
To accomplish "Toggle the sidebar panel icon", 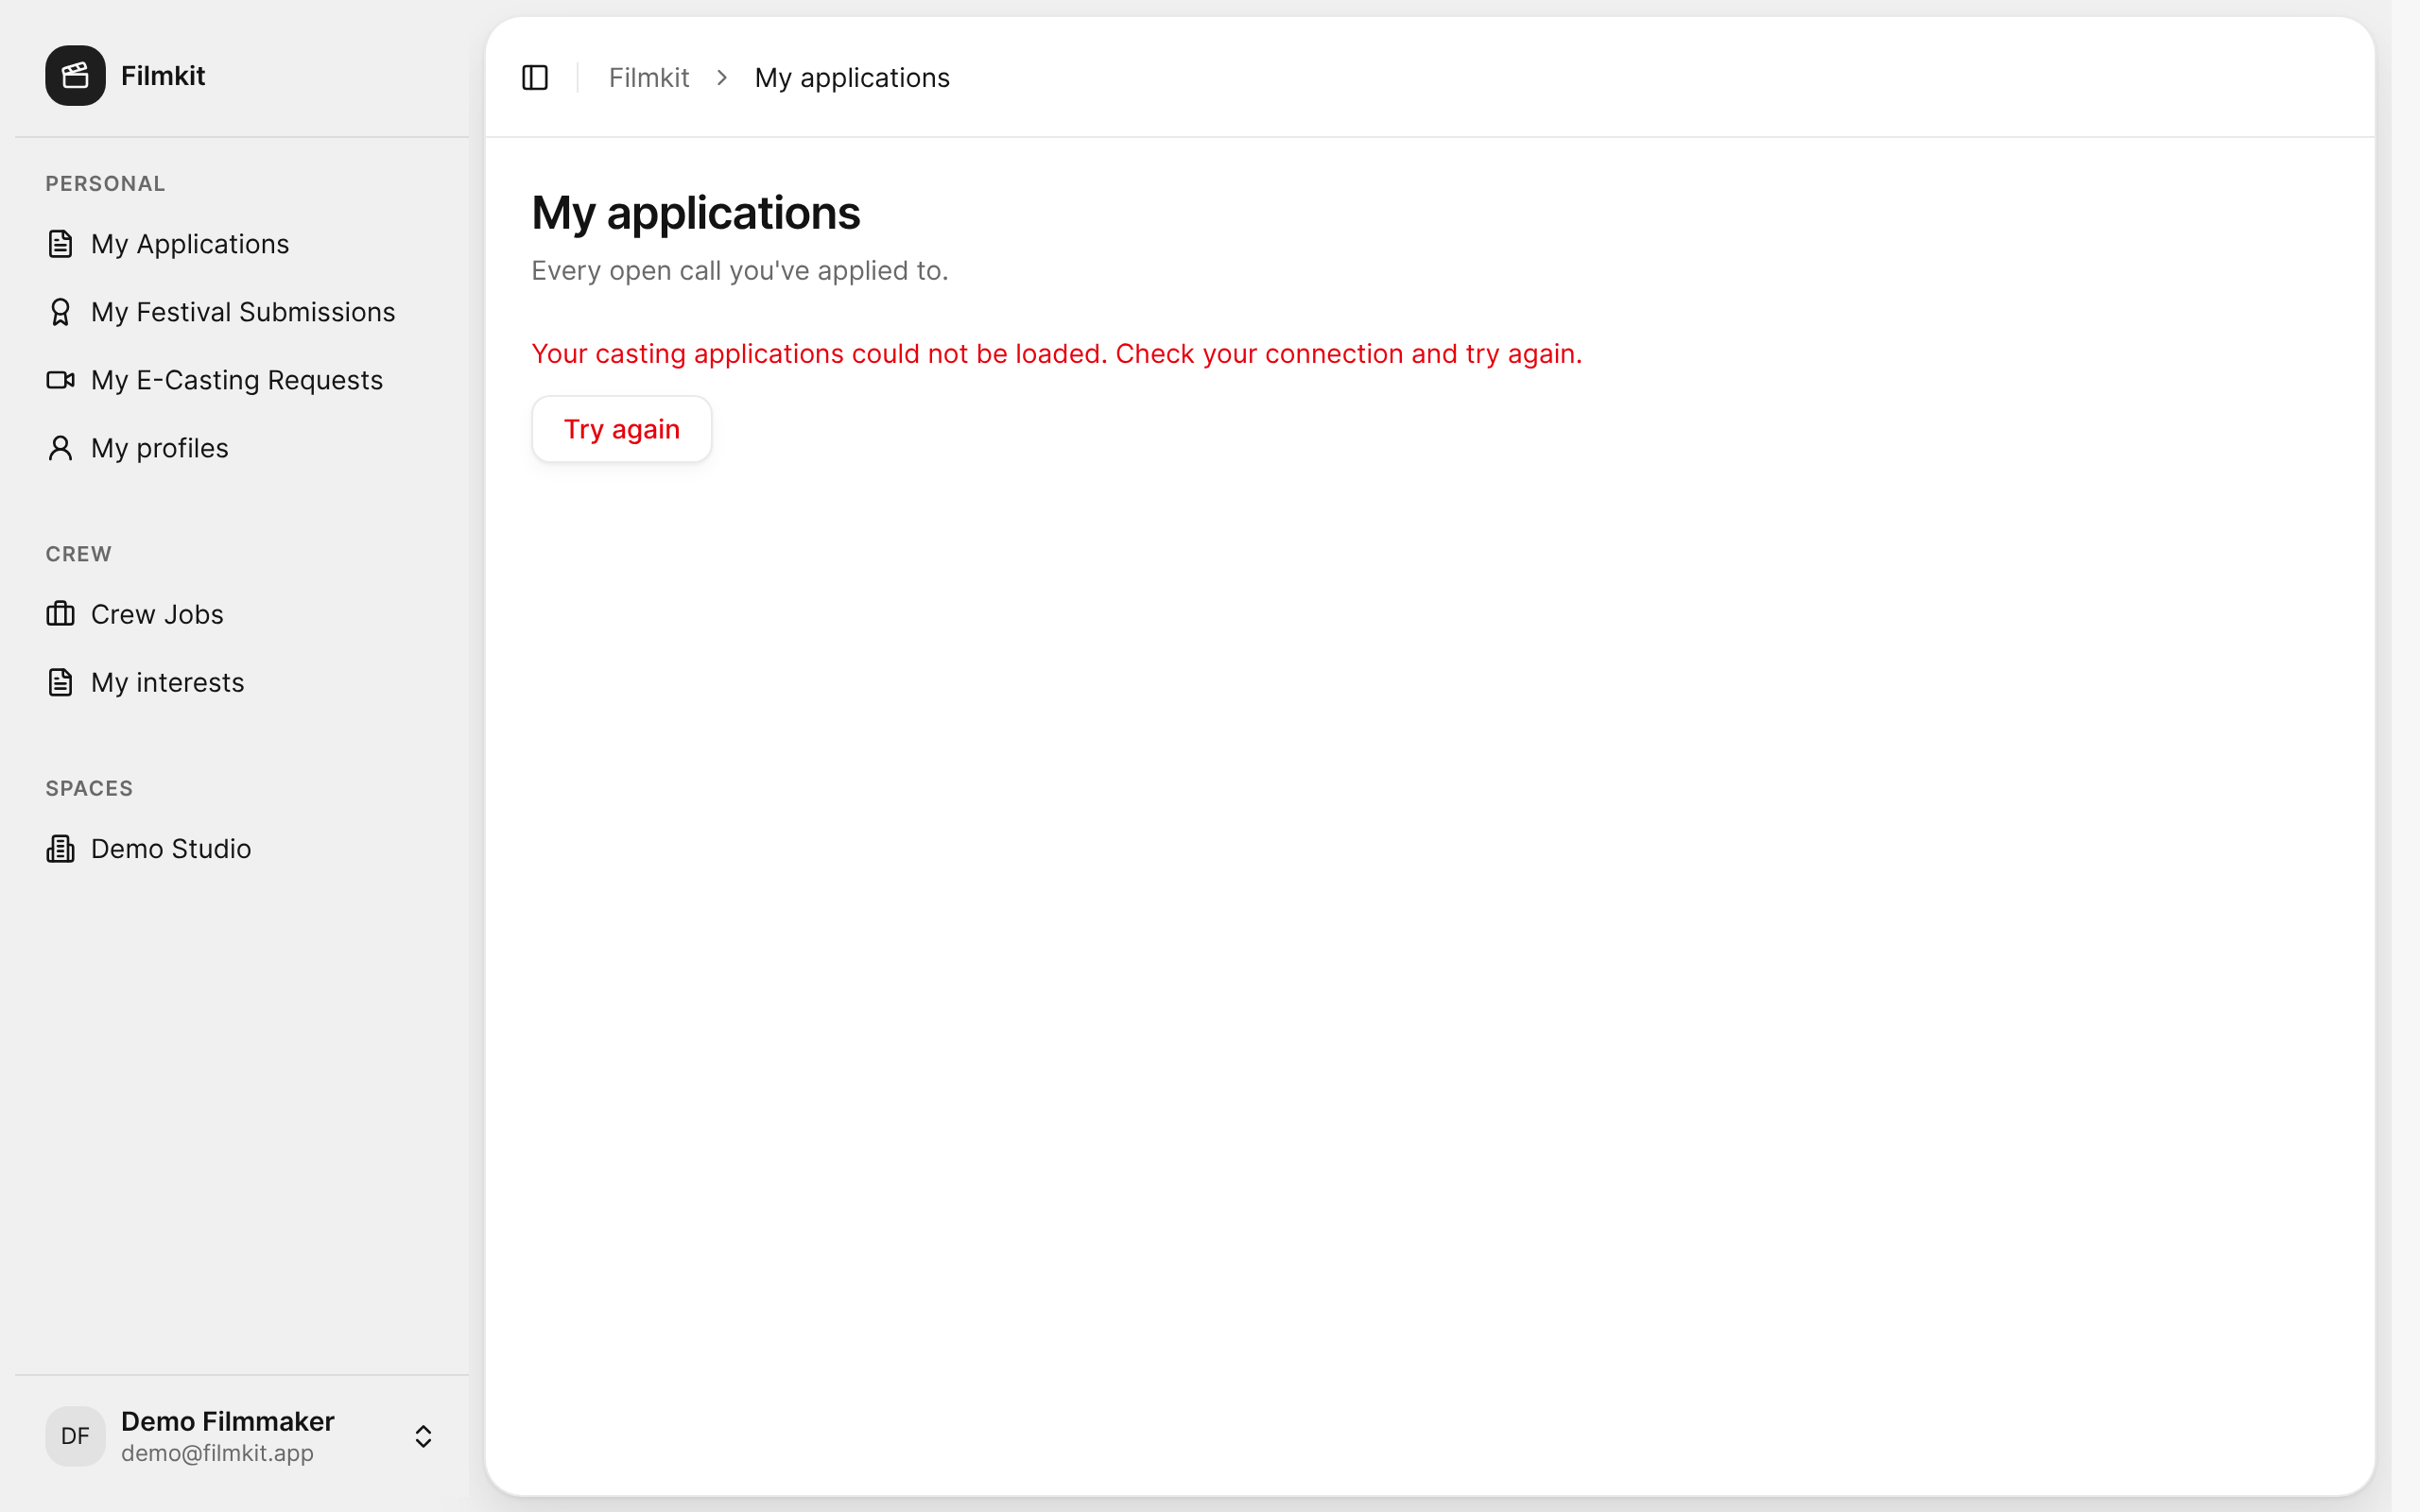I will [x=535, y=77].
